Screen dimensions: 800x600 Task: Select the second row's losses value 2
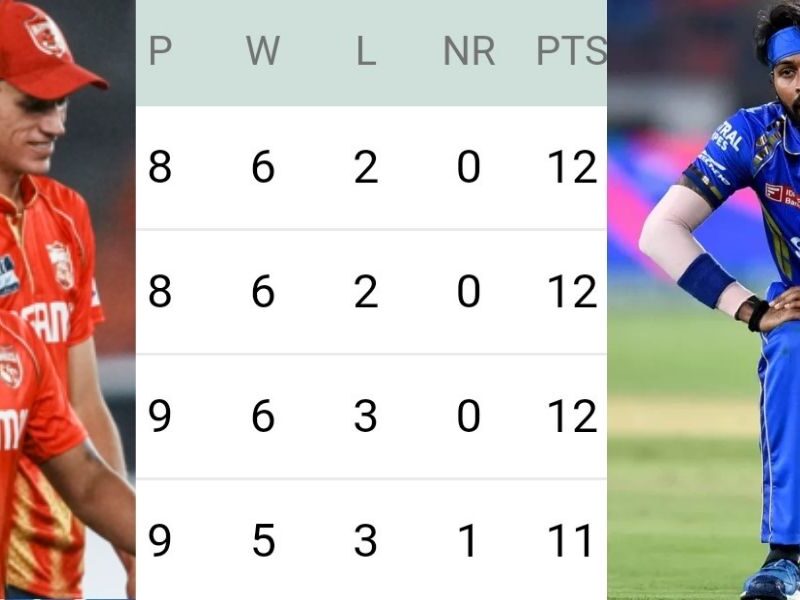point(366,291)
